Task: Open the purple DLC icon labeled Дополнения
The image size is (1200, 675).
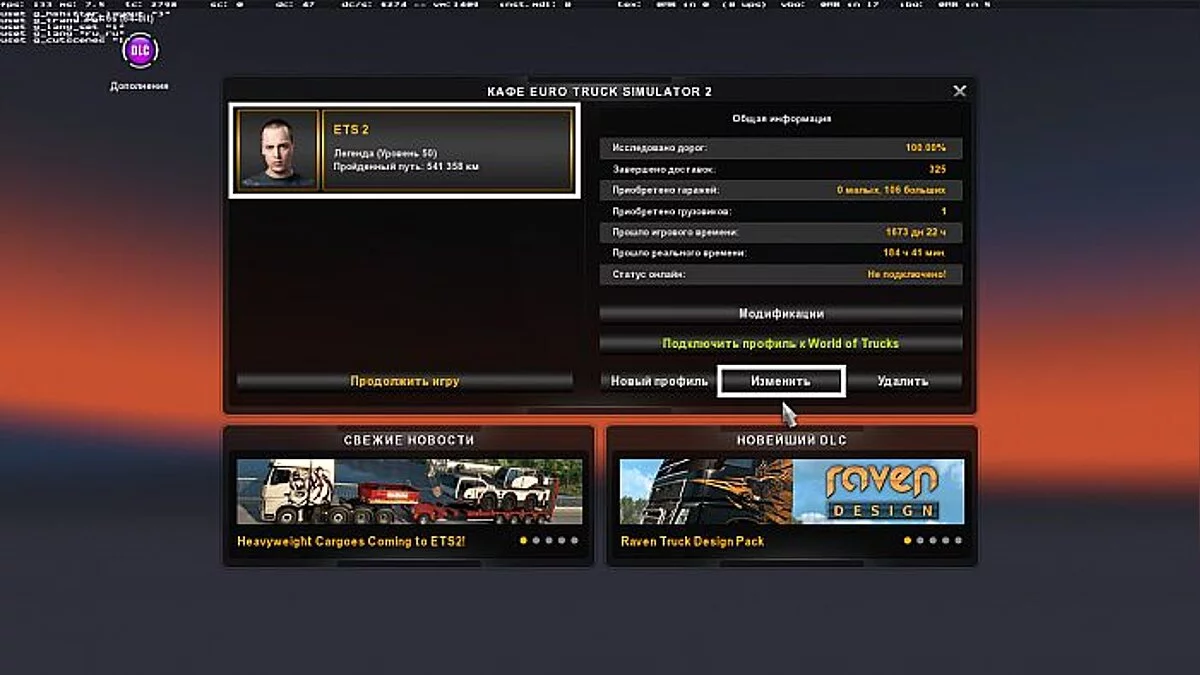Action: [x=138, y=48]
